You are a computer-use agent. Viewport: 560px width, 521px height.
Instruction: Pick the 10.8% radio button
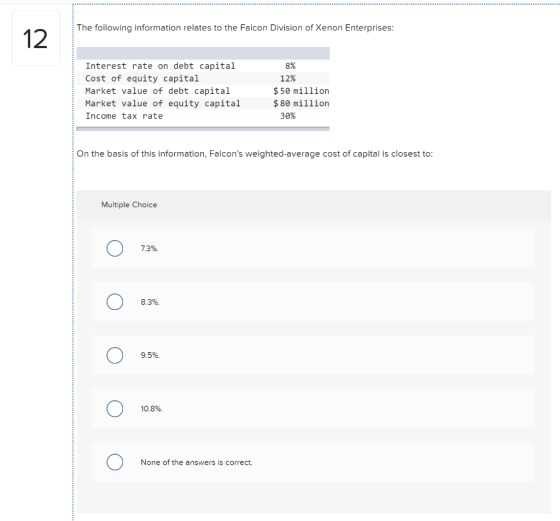115,409
